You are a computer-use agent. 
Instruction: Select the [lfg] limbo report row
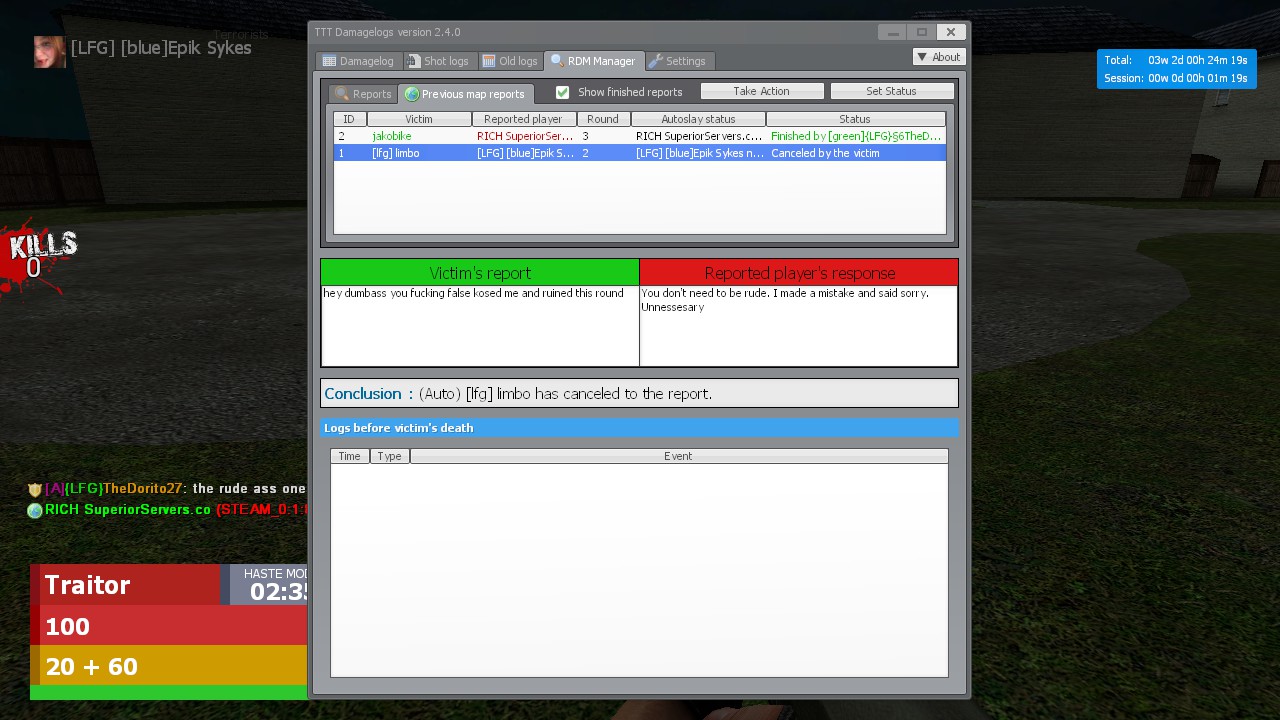pos(640,153)
